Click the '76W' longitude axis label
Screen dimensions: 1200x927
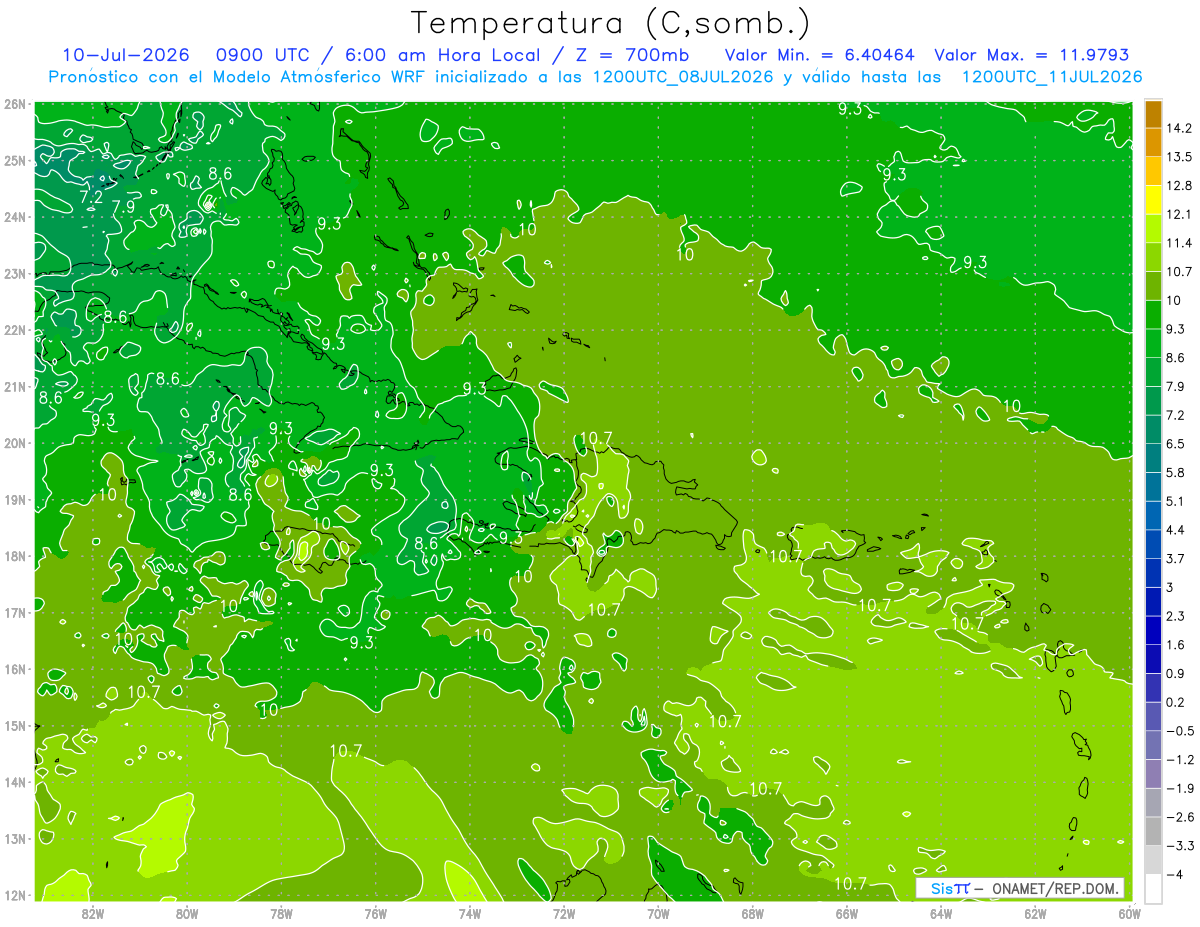click(376, 912)
